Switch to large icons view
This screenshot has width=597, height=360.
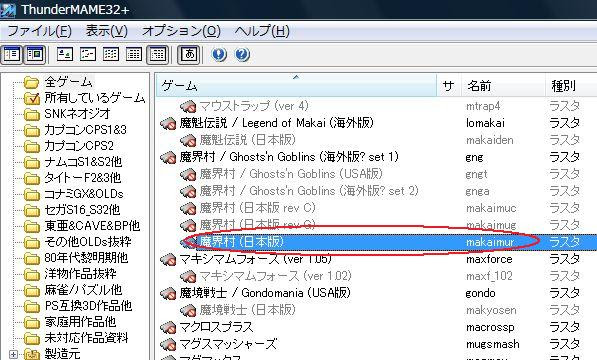click(x=64, y=54)
